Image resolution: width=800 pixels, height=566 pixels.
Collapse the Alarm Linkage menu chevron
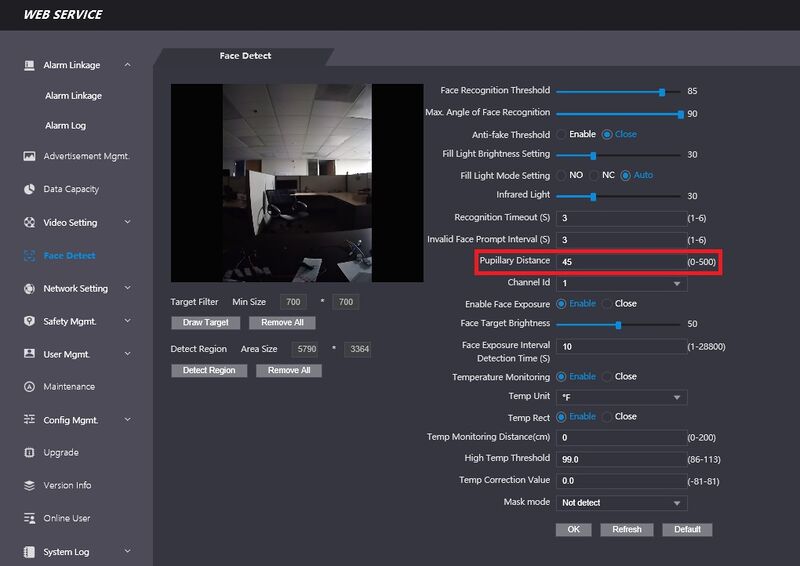(128, 65)
